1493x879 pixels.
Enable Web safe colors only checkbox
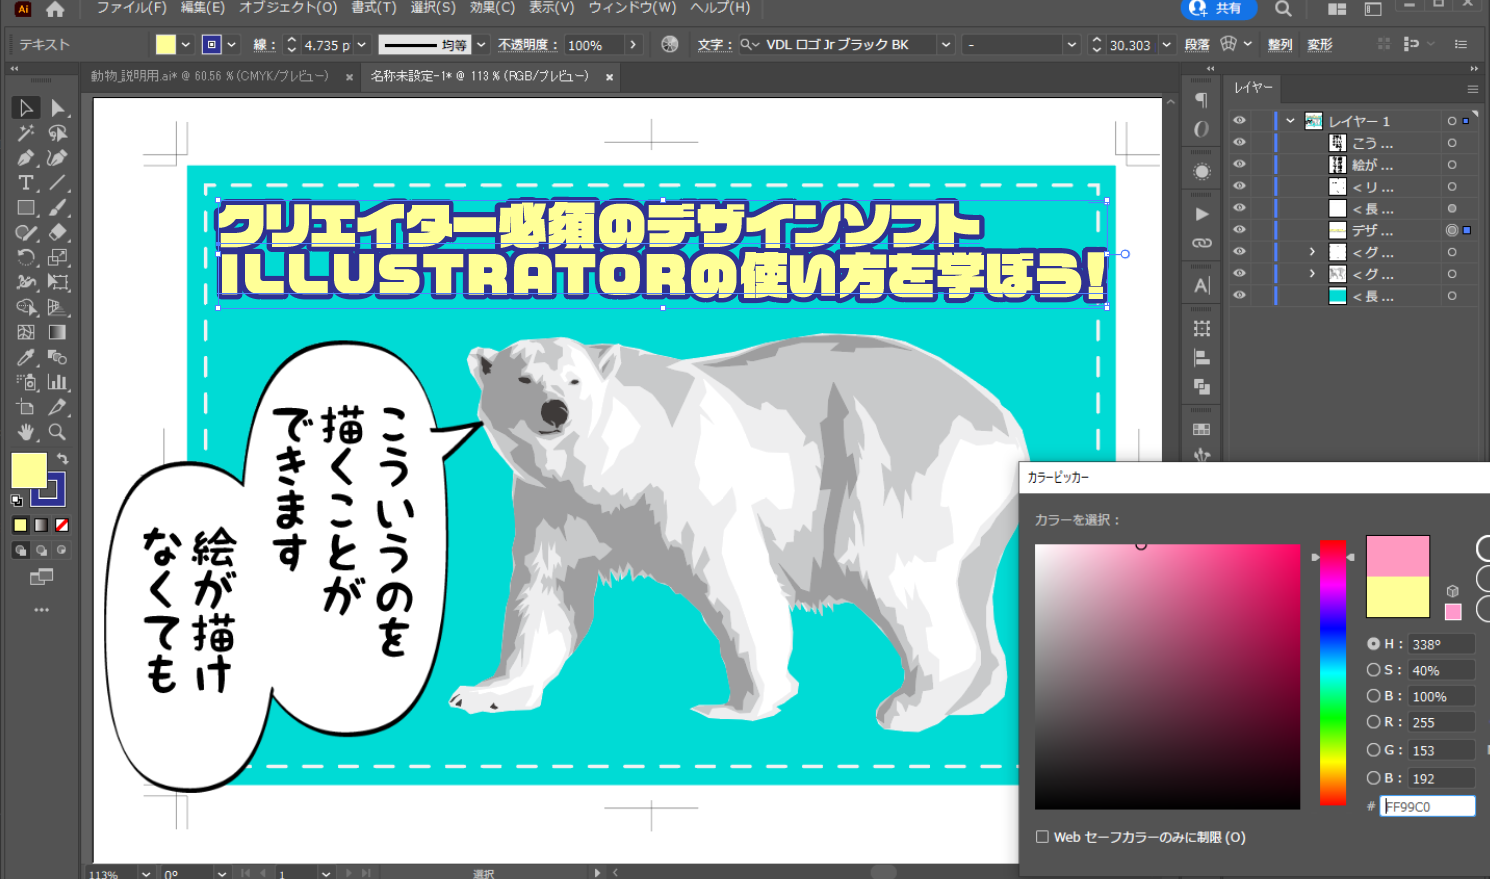pyautogui.click(x=1042, y=837)
